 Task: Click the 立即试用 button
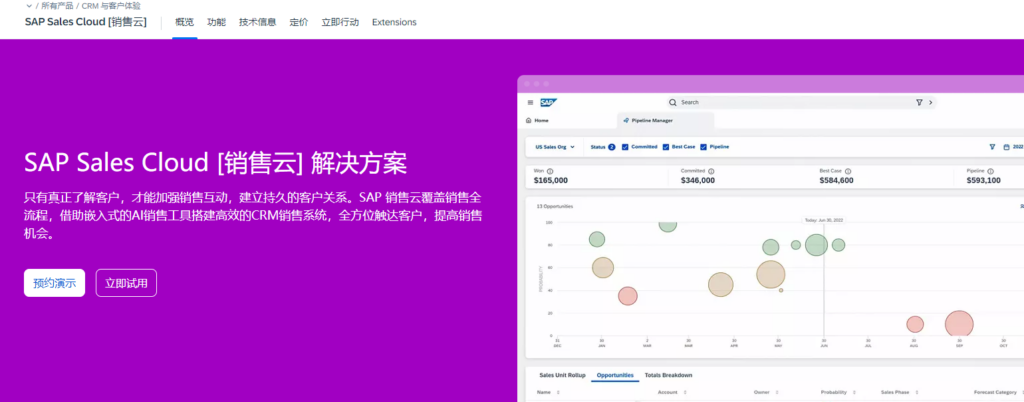point(126,283)
